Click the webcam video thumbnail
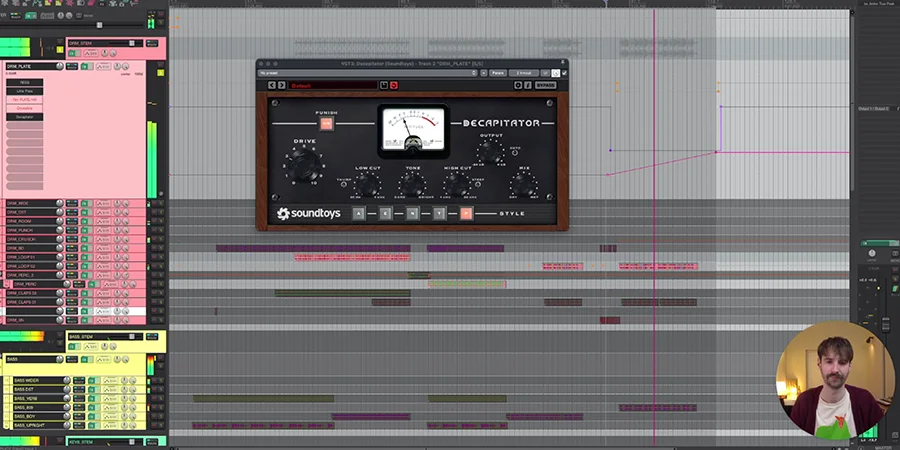This screenshot has width=900, height=450. pyautogui.click(x=835, y=380)
